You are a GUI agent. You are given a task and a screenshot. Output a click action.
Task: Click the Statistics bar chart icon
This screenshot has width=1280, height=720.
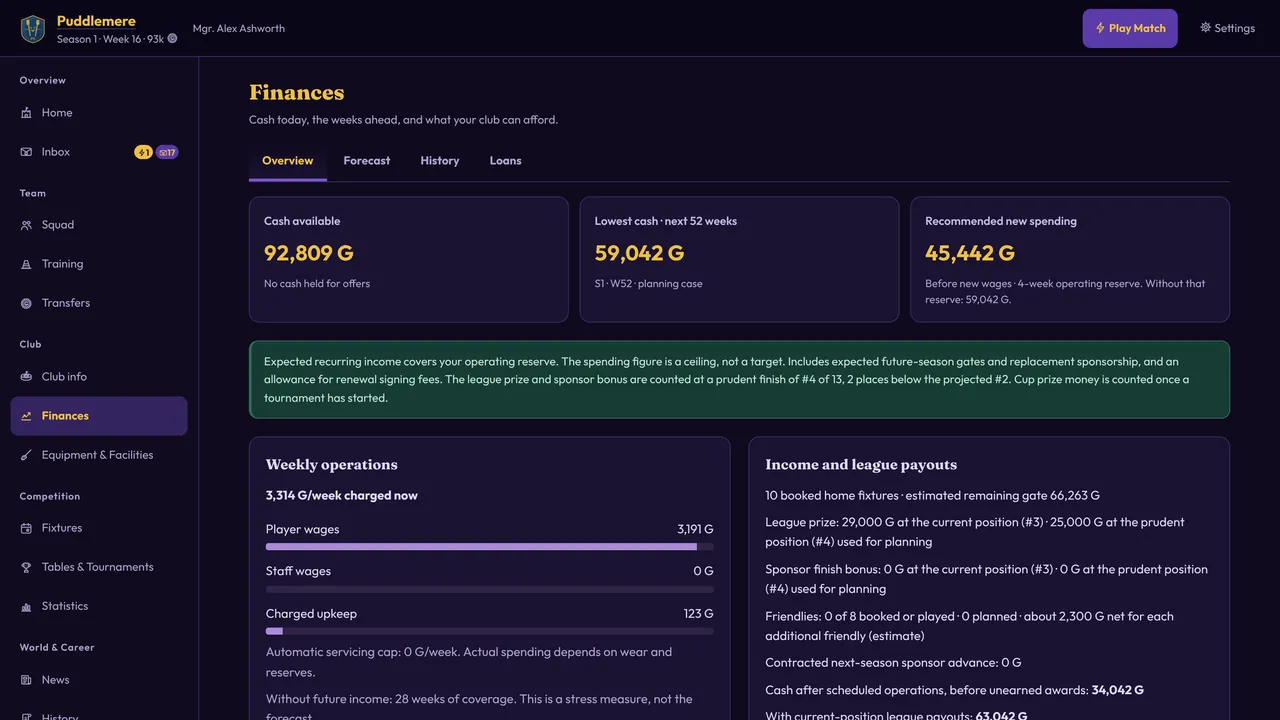pyautogui.click(x=26, y=606)
